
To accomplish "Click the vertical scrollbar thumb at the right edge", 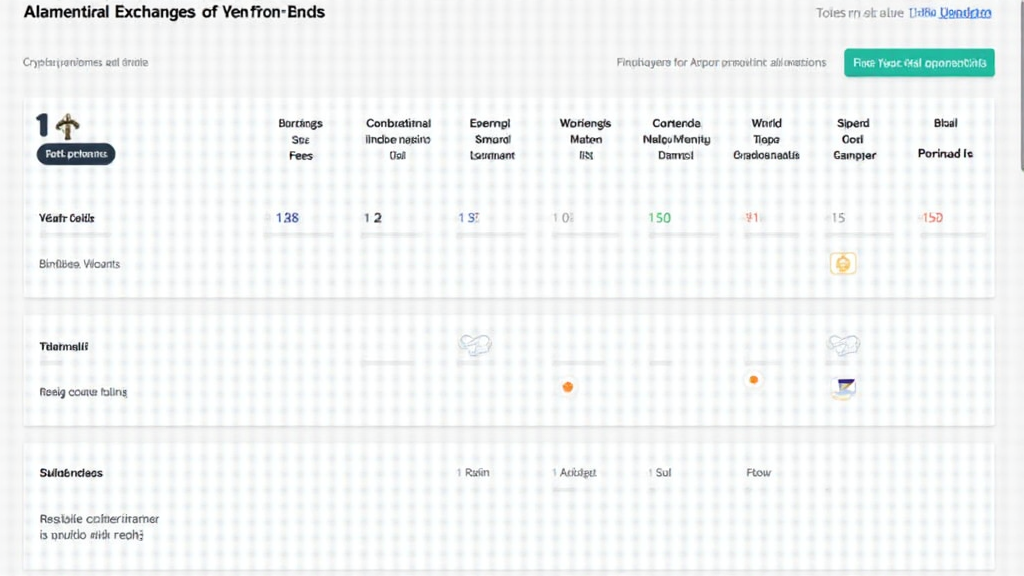I will [x=1019, y=140].
